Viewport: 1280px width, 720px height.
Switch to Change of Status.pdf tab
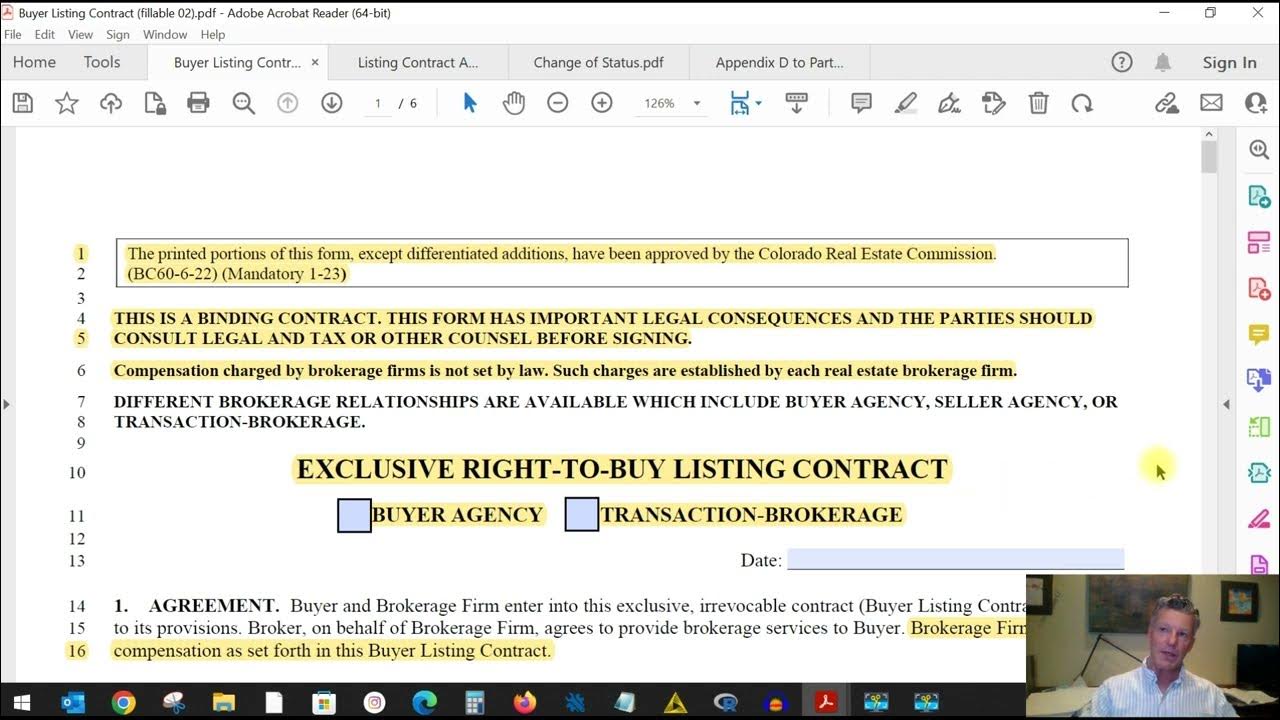point(598,62)
